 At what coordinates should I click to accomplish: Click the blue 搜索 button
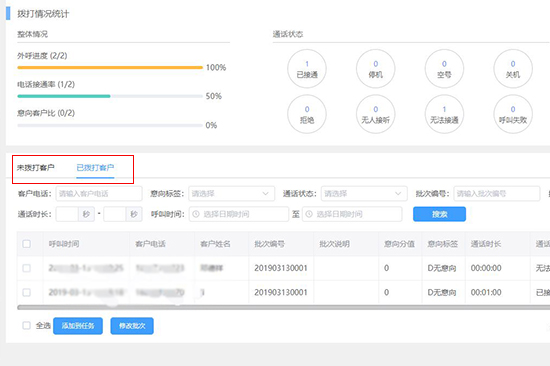pos(440,214)
